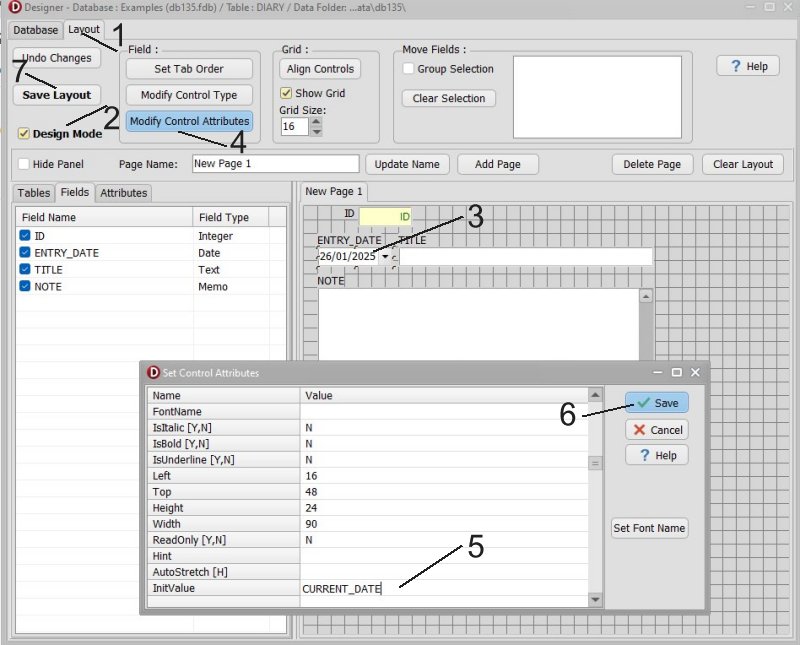This screenshot has height=645, width=800.
Task: Maximize the Set Control Attributes dialog
Action: click(x=677, y=373)
